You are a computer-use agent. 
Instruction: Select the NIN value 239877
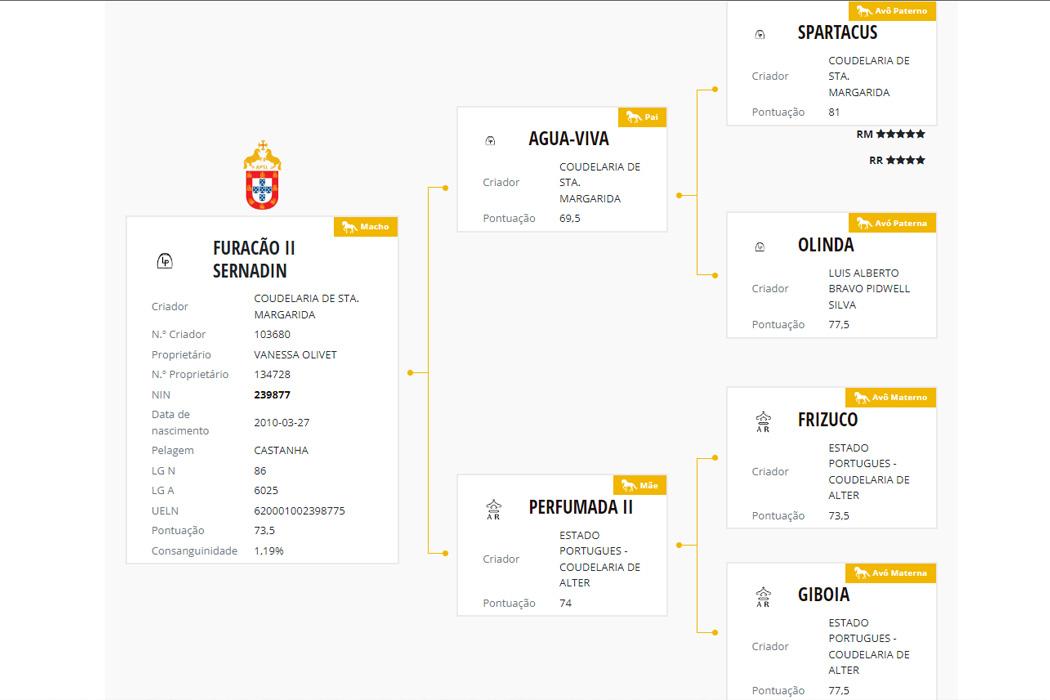pos(273,395)
